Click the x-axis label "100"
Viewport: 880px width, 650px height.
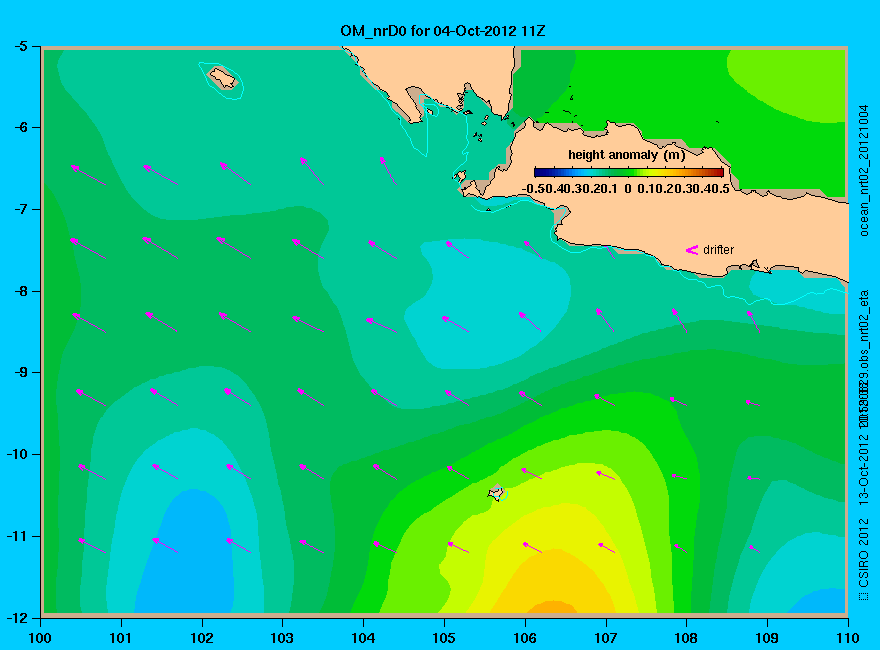(40, 638)
